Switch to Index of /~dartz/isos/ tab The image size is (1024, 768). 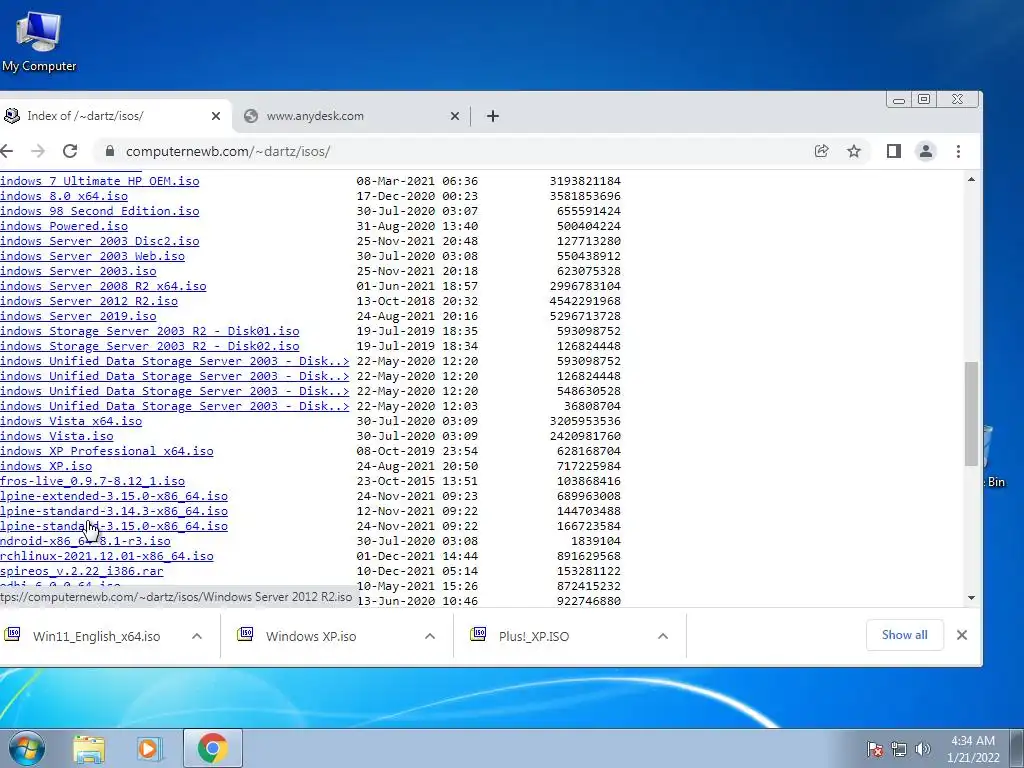pos(108,116)
